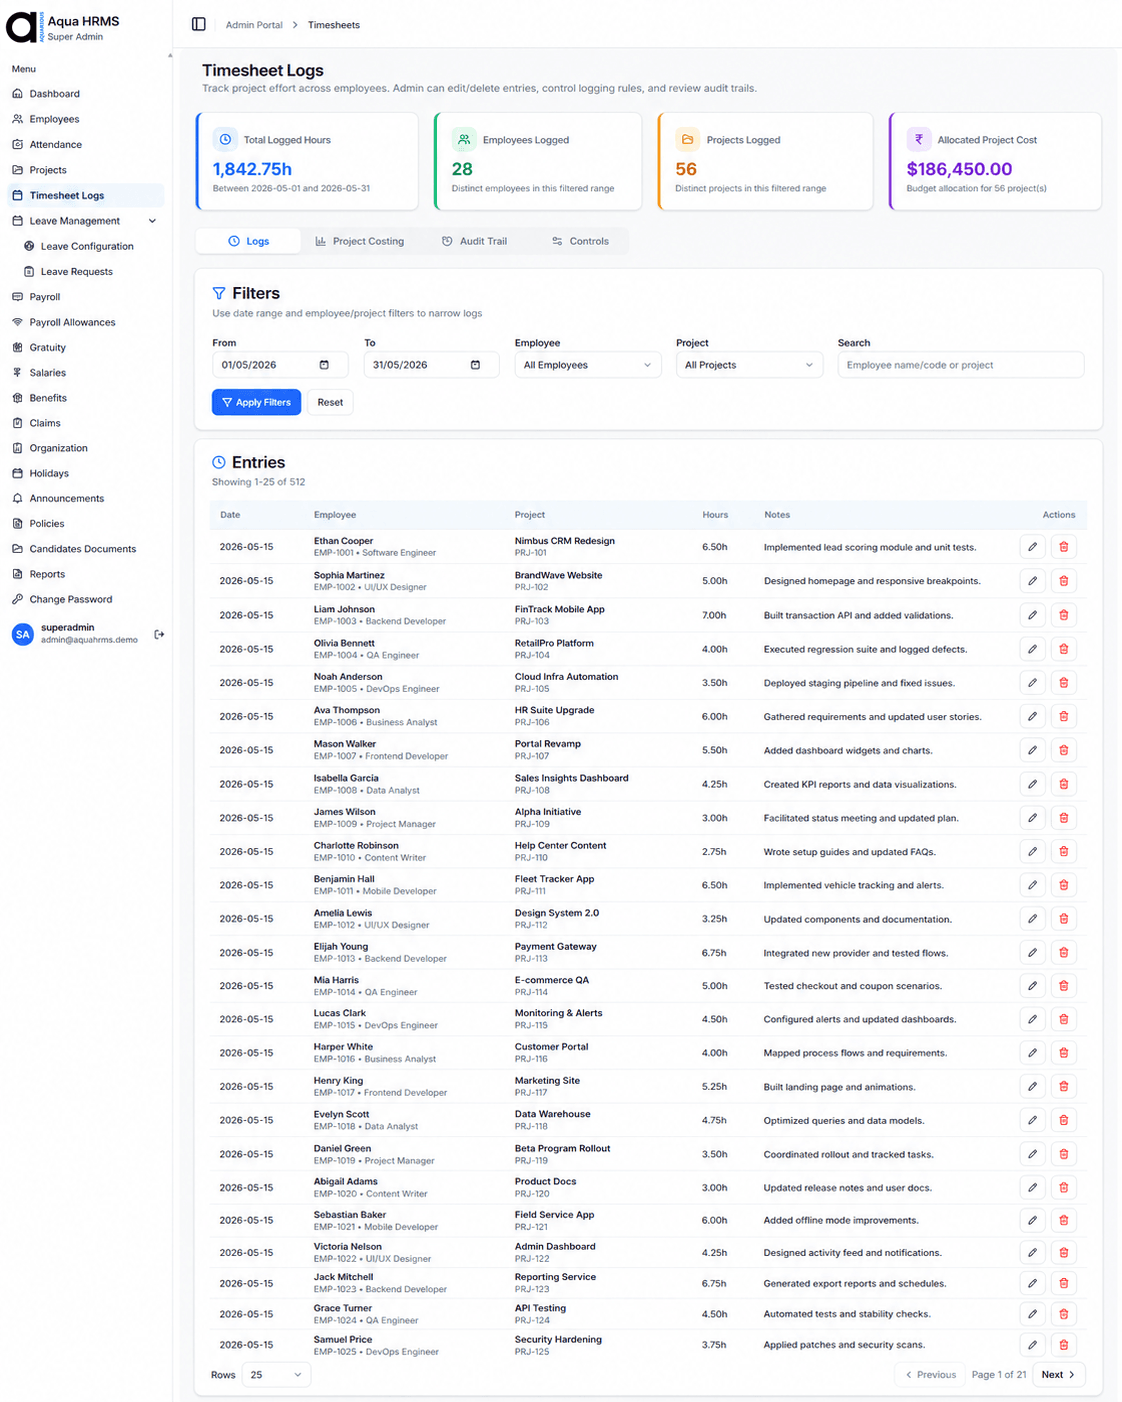Open Attendance from the sidebar menu
The height and width of the screenshot is (1402, 1122).
coord(85,145)
